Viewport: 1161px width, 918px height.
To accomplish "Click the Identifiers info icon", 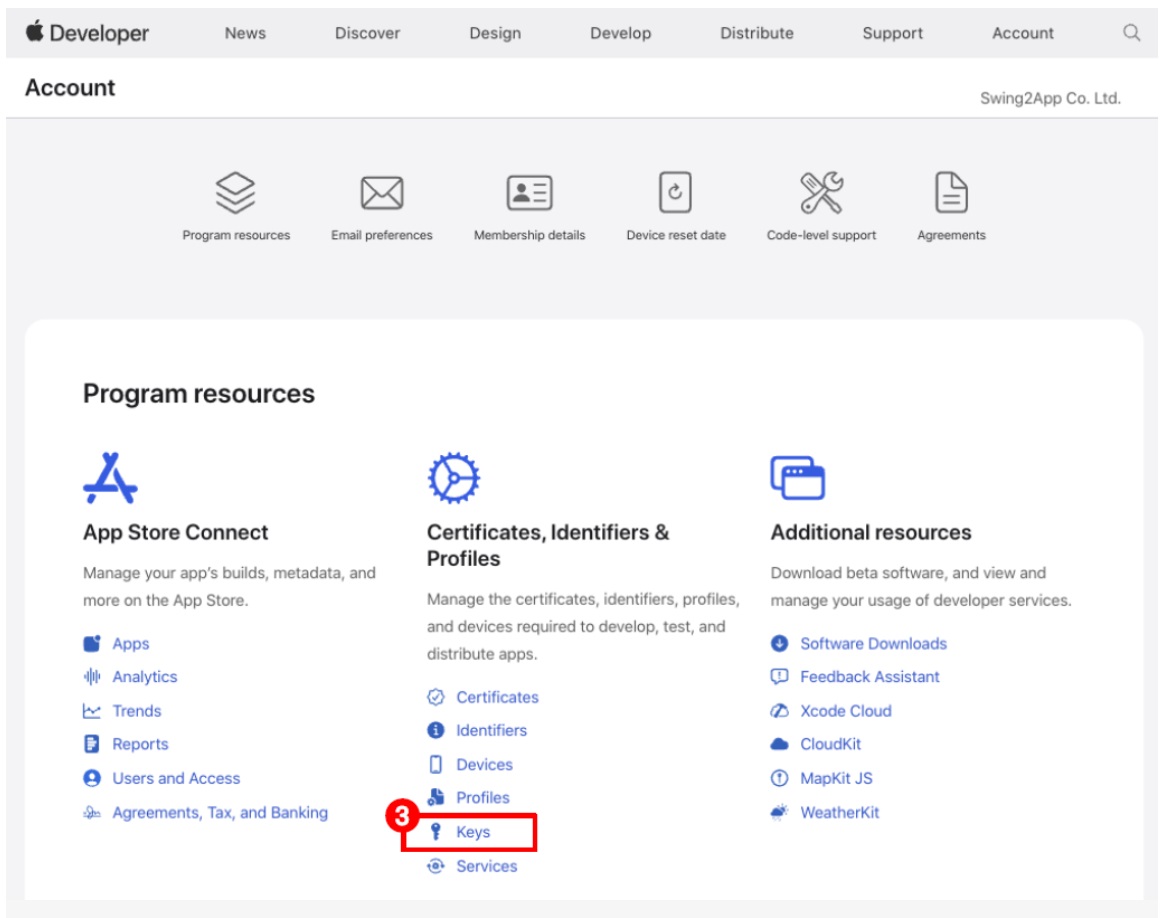I will tap(436, 730).
